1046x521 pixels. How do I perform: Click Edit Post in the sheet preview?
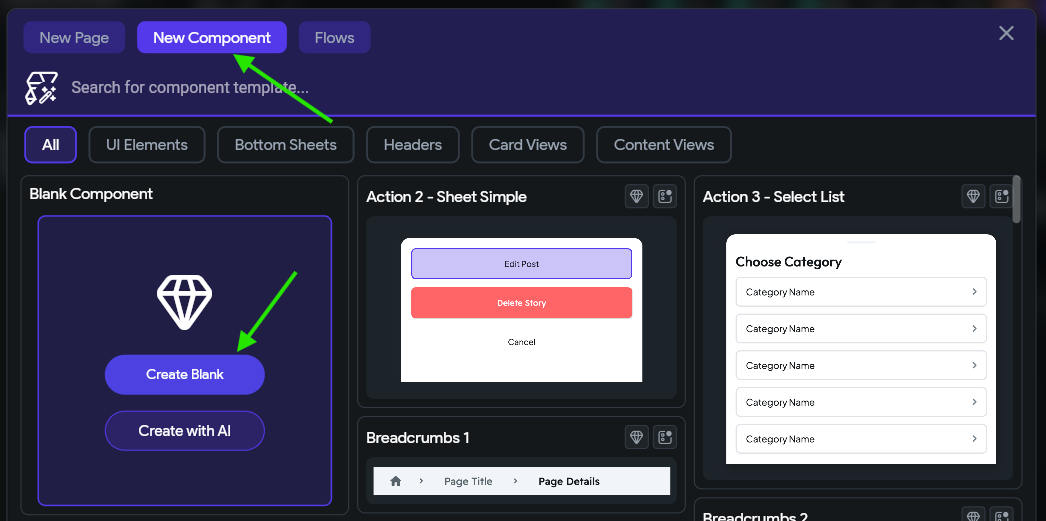tap(521, 264)
